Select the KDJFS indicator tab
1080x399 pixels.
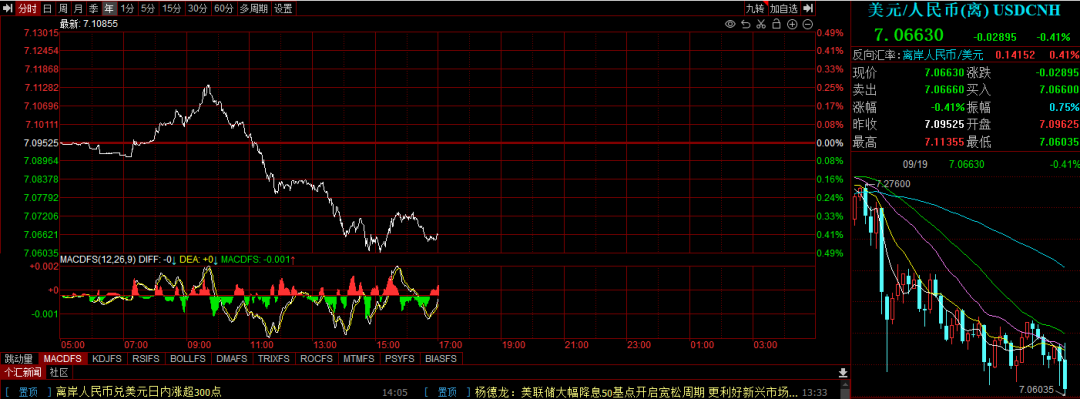click(107, 359)
